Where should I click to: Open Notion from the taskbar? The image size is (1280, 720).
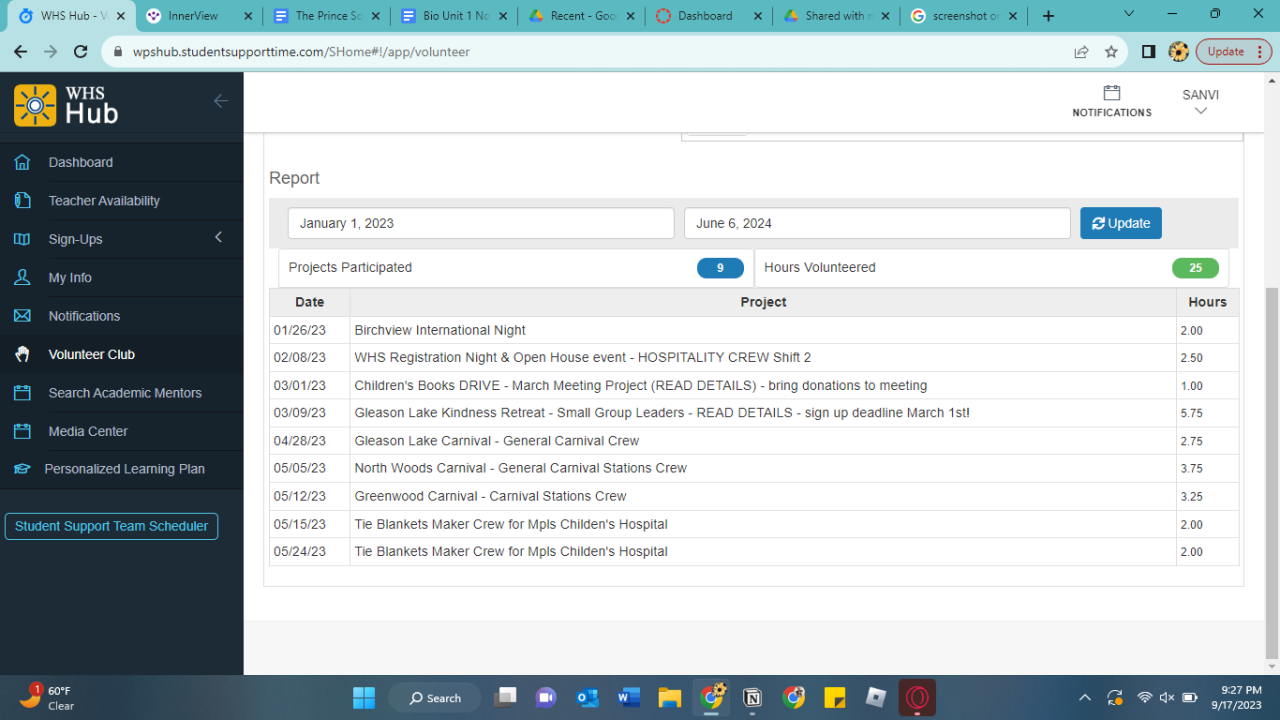pyautogui.click(x=753, y=697)
